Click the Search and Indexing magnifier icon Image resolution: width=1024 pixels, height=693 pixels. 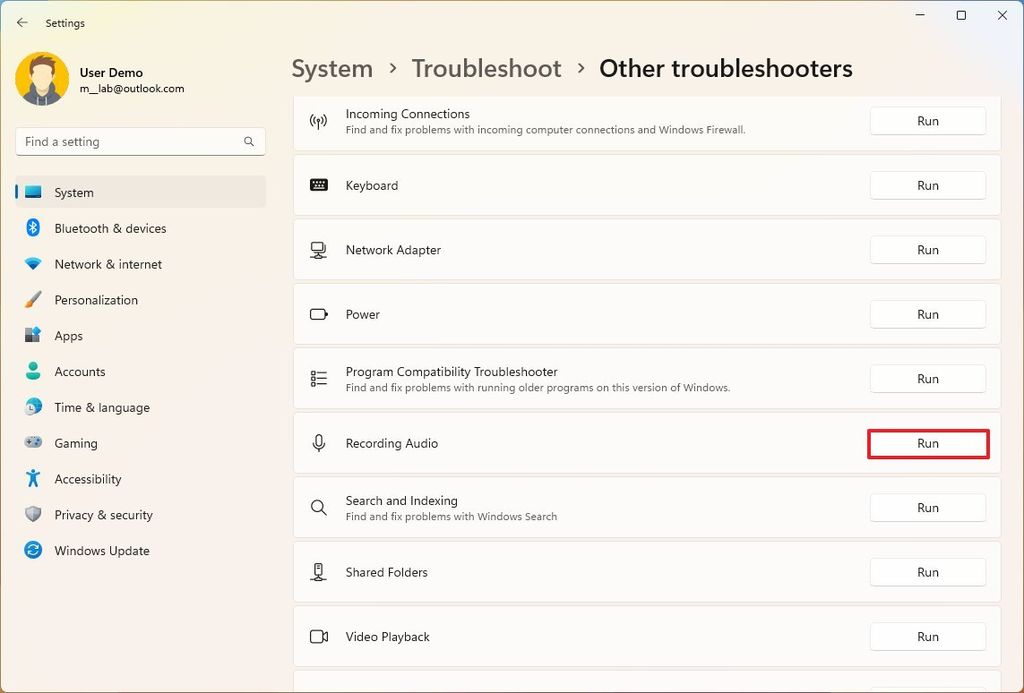tap(317, 507)
